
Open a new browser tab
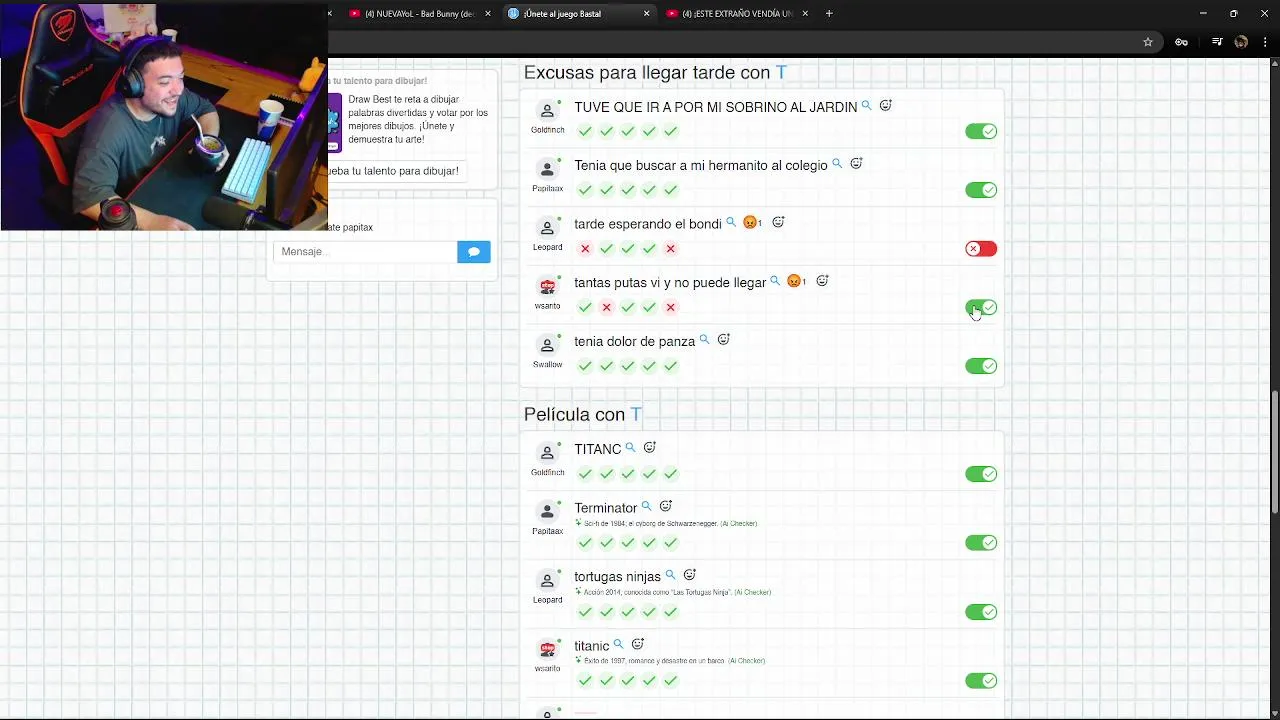[x=829, y=14]
